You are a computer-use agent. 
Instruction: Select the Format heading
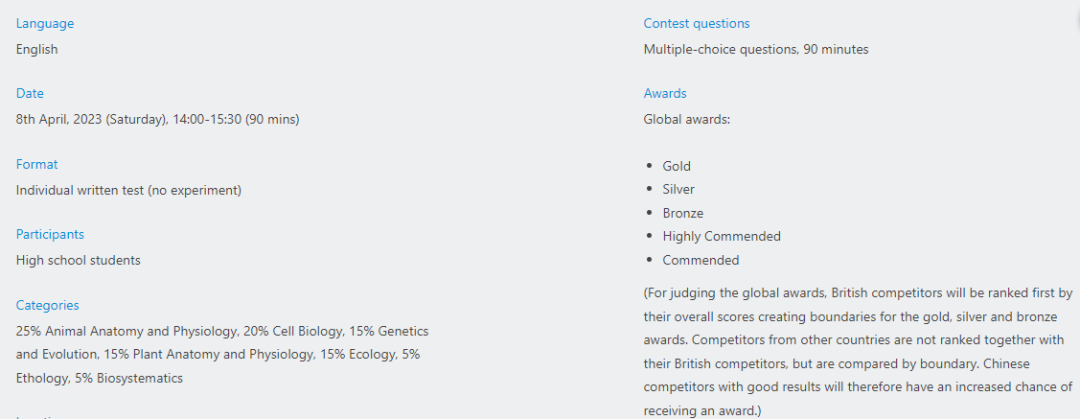click(x=37, y=164)
